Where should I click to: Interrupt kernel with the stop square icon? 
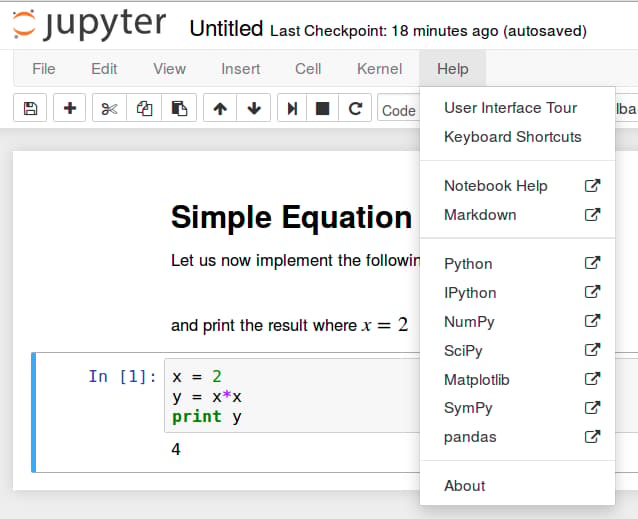322,108
